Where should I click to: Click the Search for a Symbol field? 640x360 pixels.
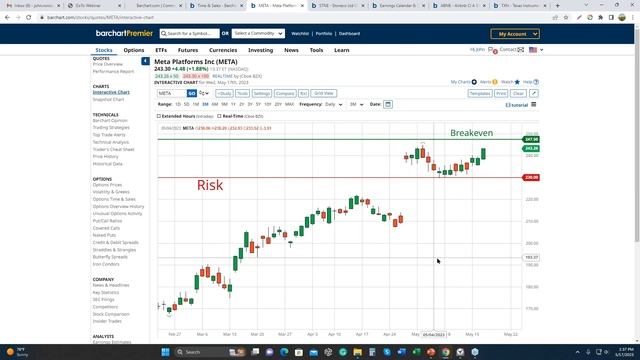[x=189, y=33]
